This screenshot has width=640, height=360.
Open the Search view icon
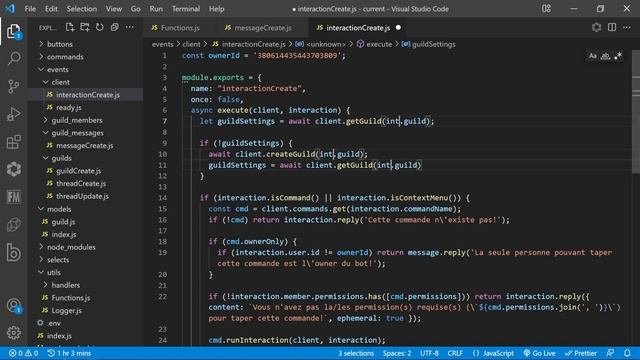pos(13,58)
